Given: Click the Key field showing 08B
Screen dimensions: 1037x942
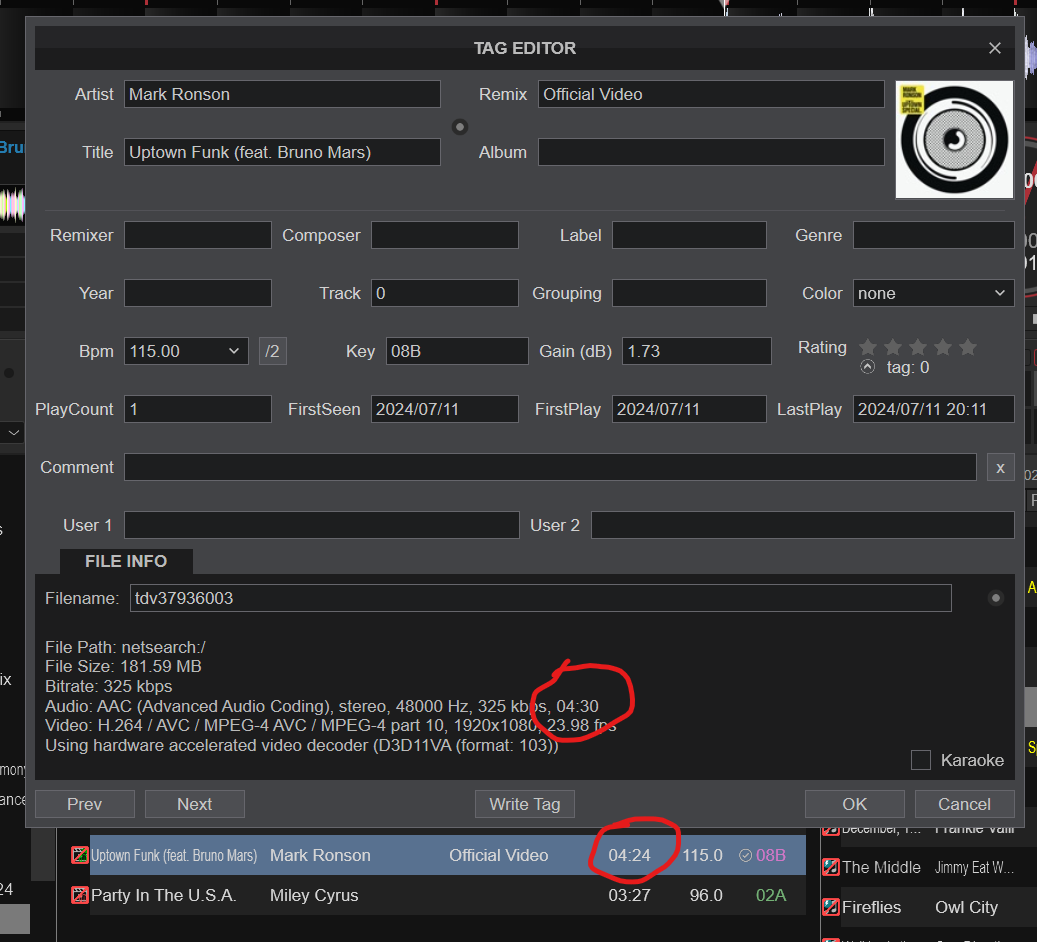Looking at the screenshot, I should coord(457,351).
